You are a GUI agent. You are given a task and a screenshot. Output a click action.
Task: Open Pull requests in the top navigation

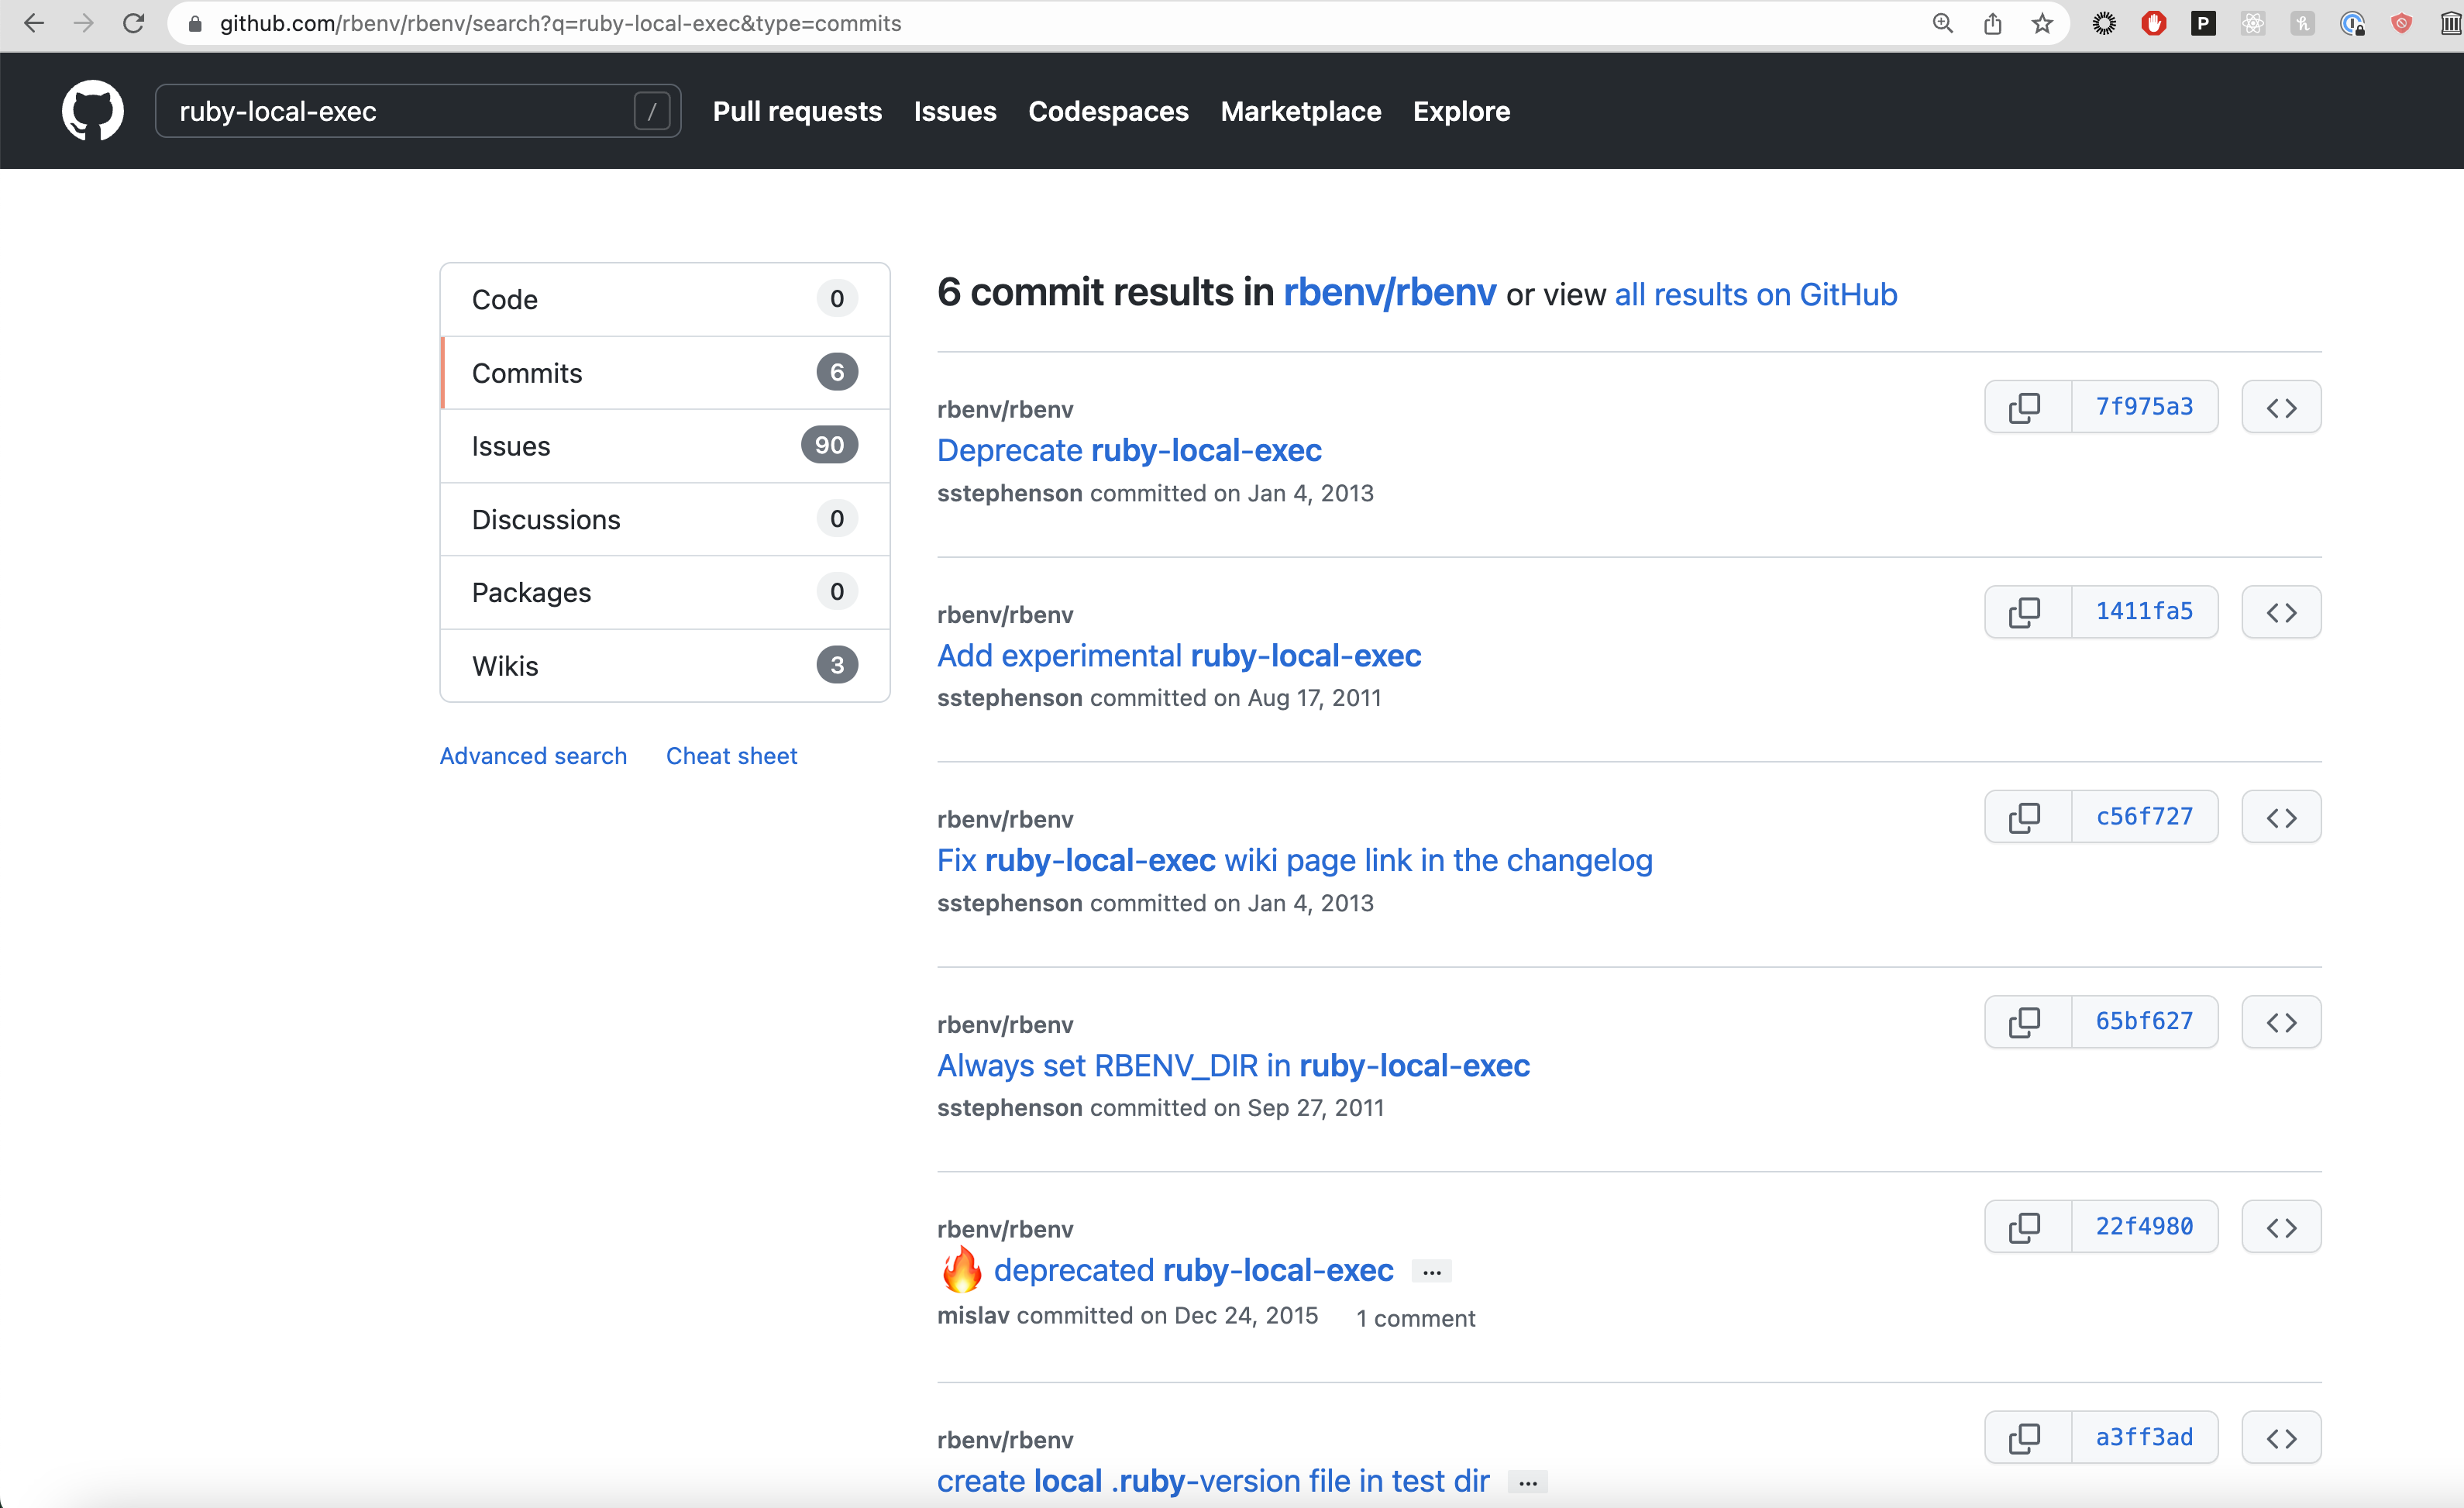[x=797, y=111]
